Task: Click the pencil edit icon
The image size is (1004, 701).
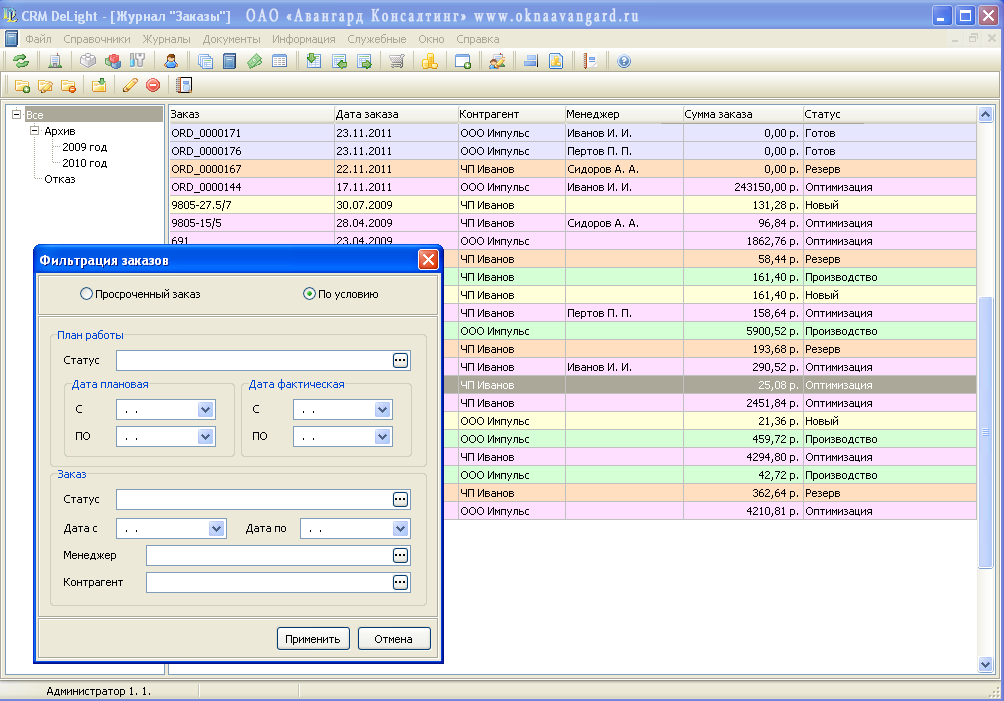Action: [x=129, y=85]
